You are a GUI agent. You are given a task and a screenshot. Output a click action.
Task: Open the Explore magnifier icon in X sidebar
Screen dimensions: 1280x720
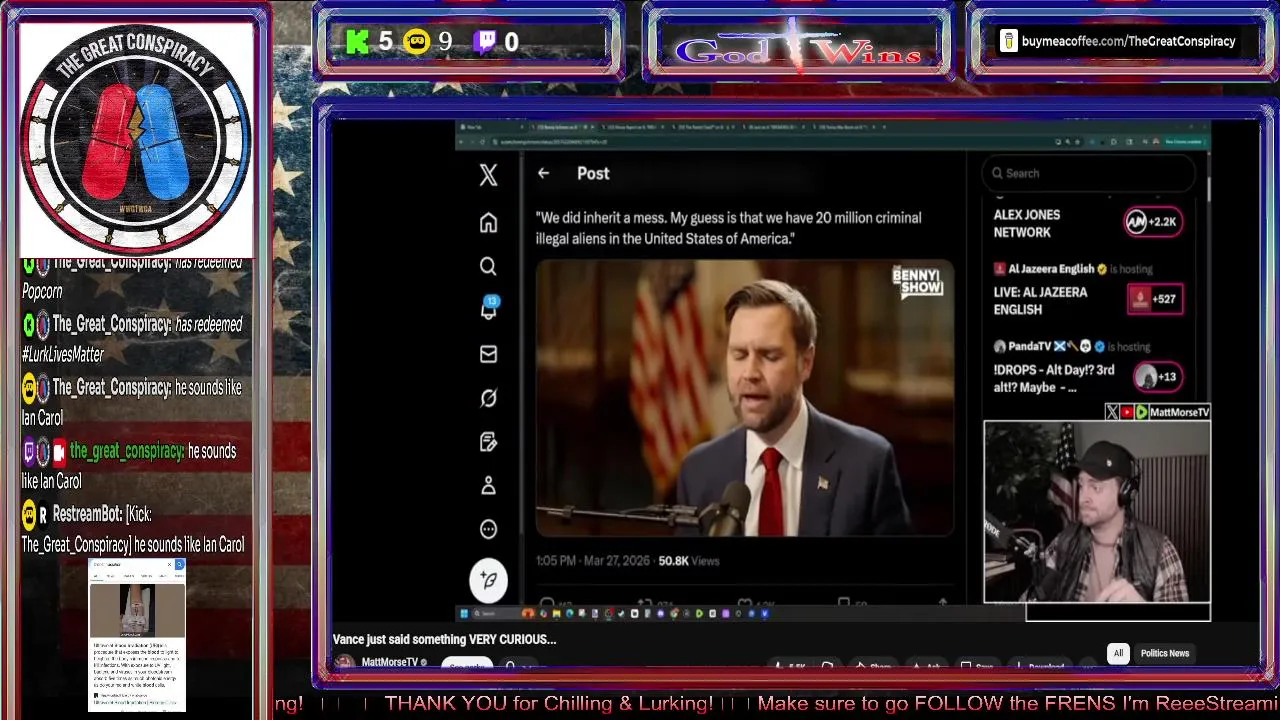[488, 266]
